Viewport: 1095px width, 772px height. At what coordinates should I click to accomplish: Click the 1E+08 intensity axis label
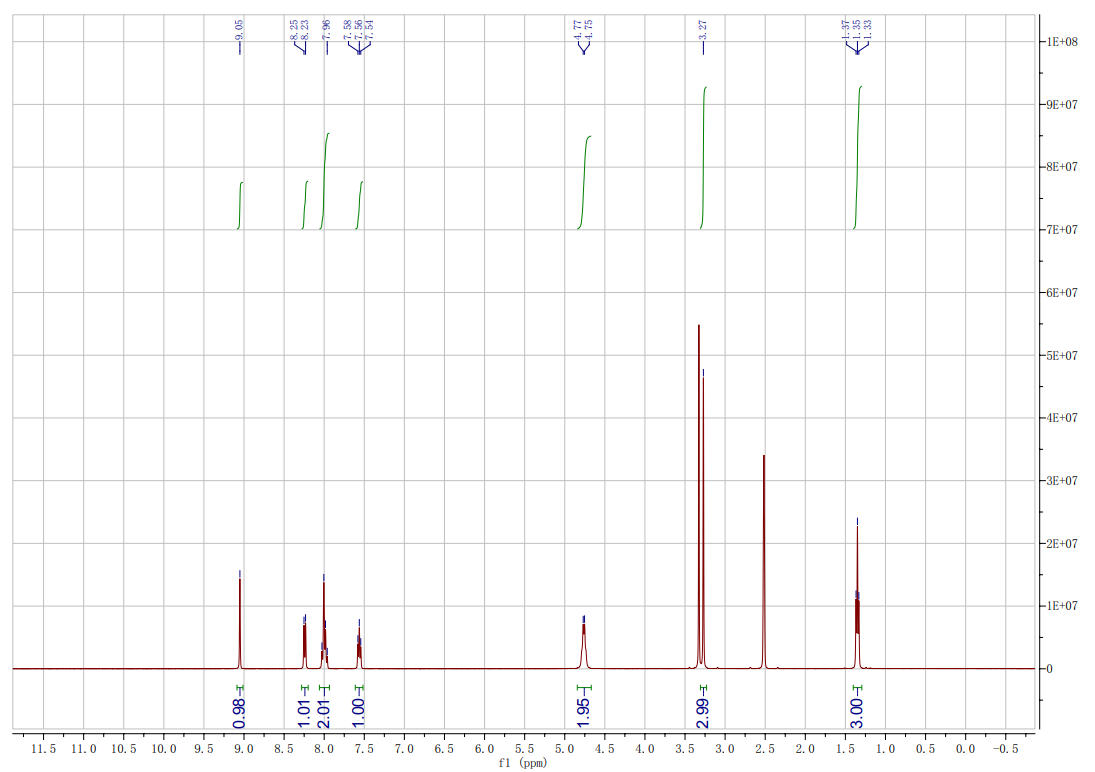[x=1061, y=42]
